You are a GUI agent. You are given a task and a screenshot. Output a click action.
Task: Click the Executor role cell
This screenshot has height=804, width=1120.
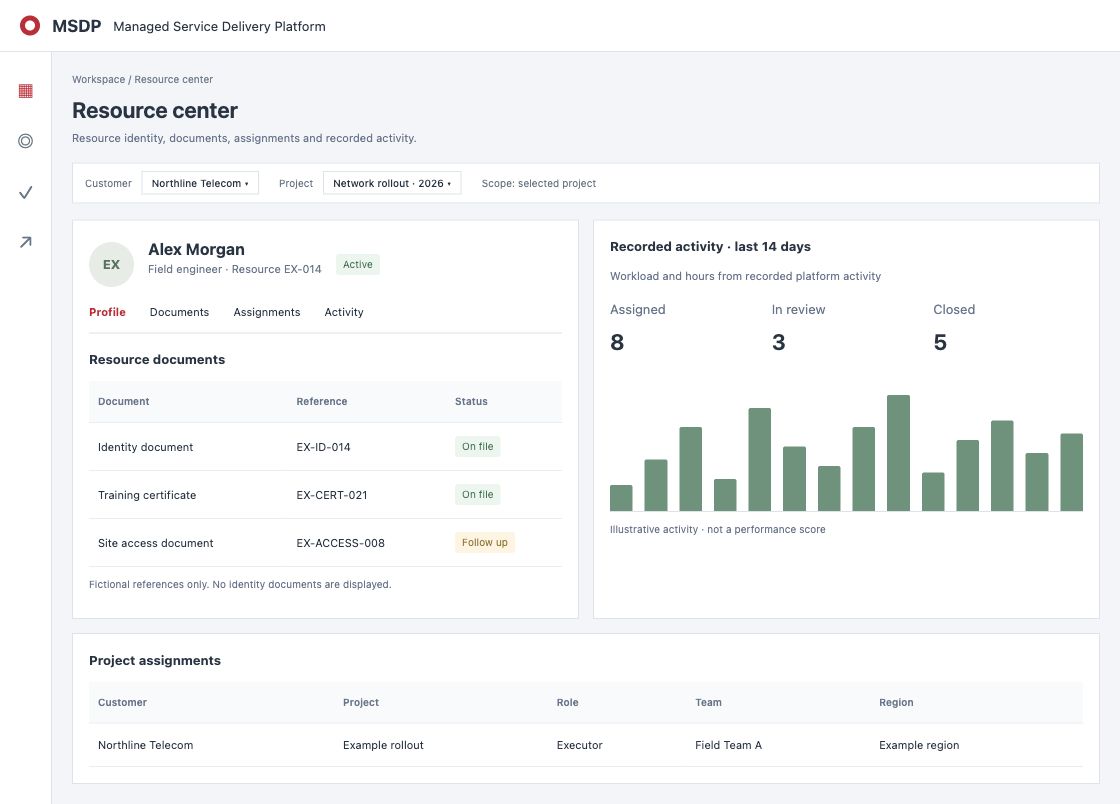coord(579,745)
